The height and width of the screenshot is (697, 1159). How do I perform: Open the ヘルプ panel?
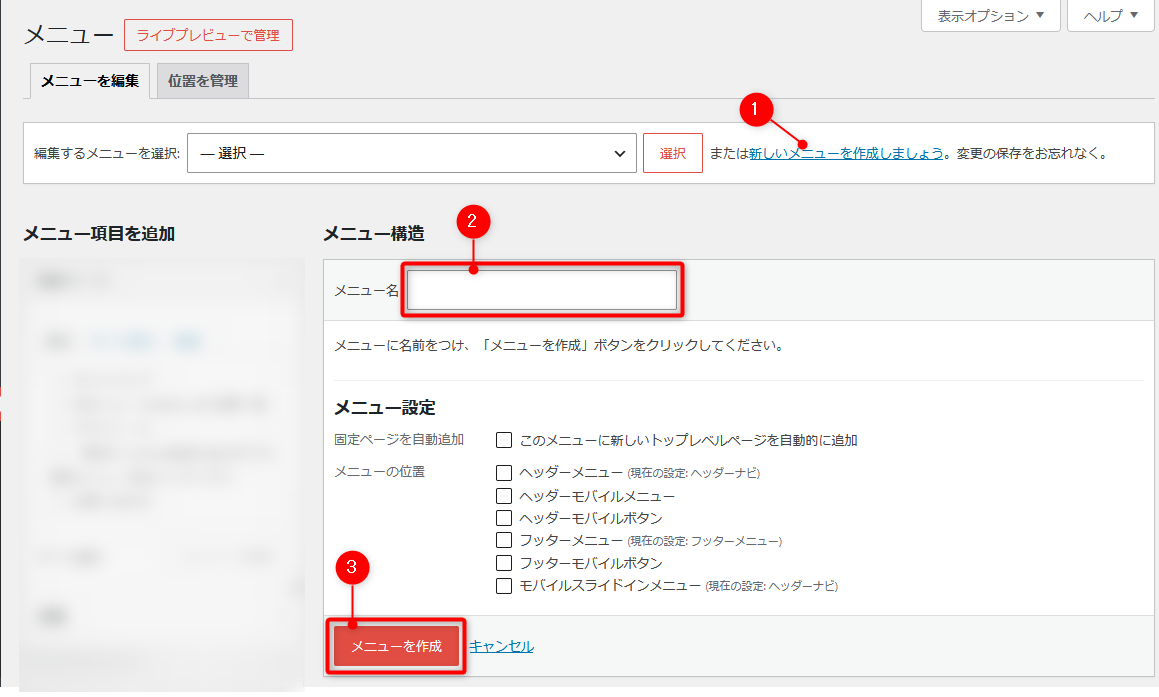[1110, 16]
